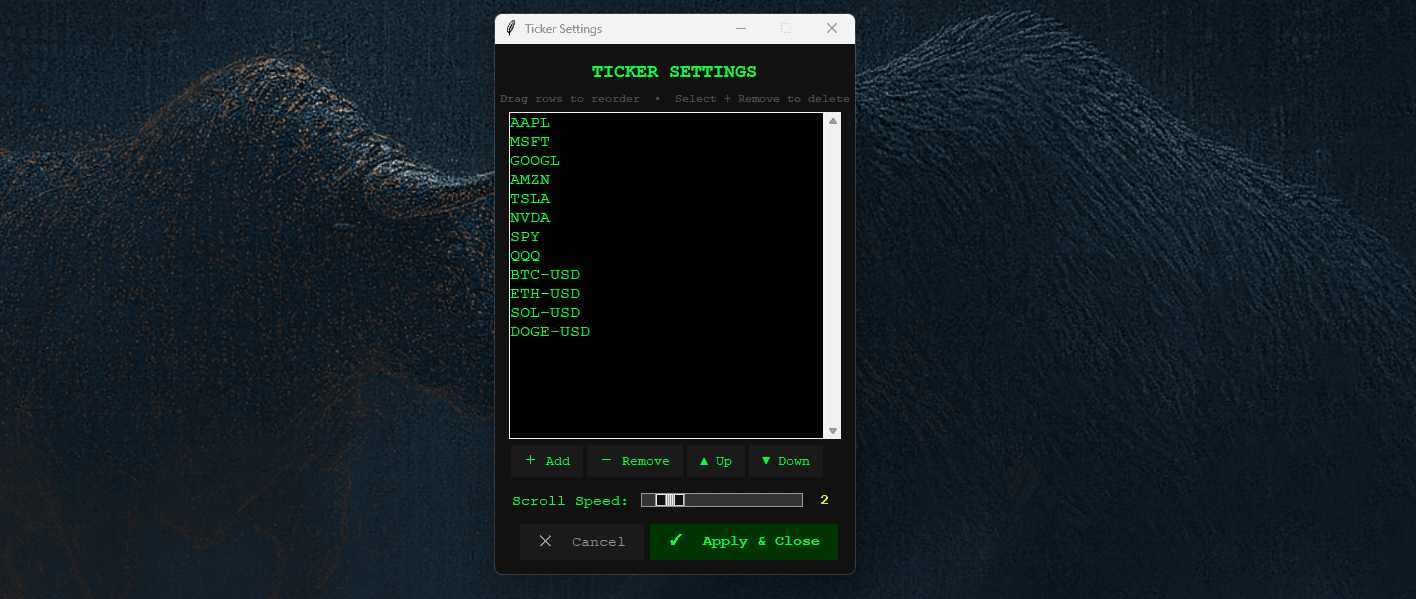Click the minus icon on the Remove button

coord(606,460)
